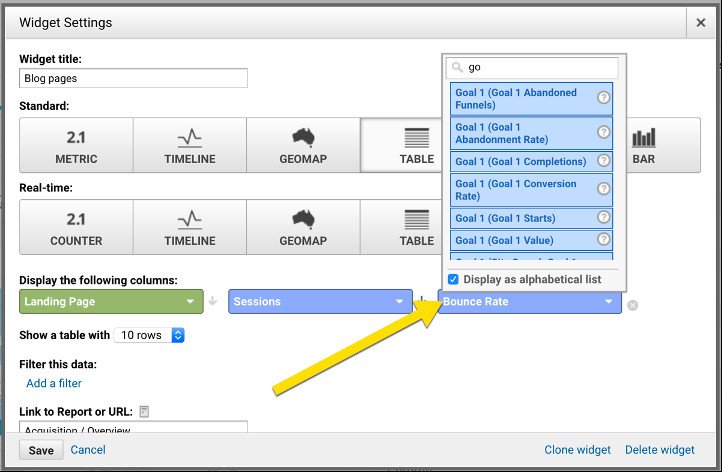
Task: Click help icon for Goal 1 Abandoned Funnels
Action: (x=603, y=98)
